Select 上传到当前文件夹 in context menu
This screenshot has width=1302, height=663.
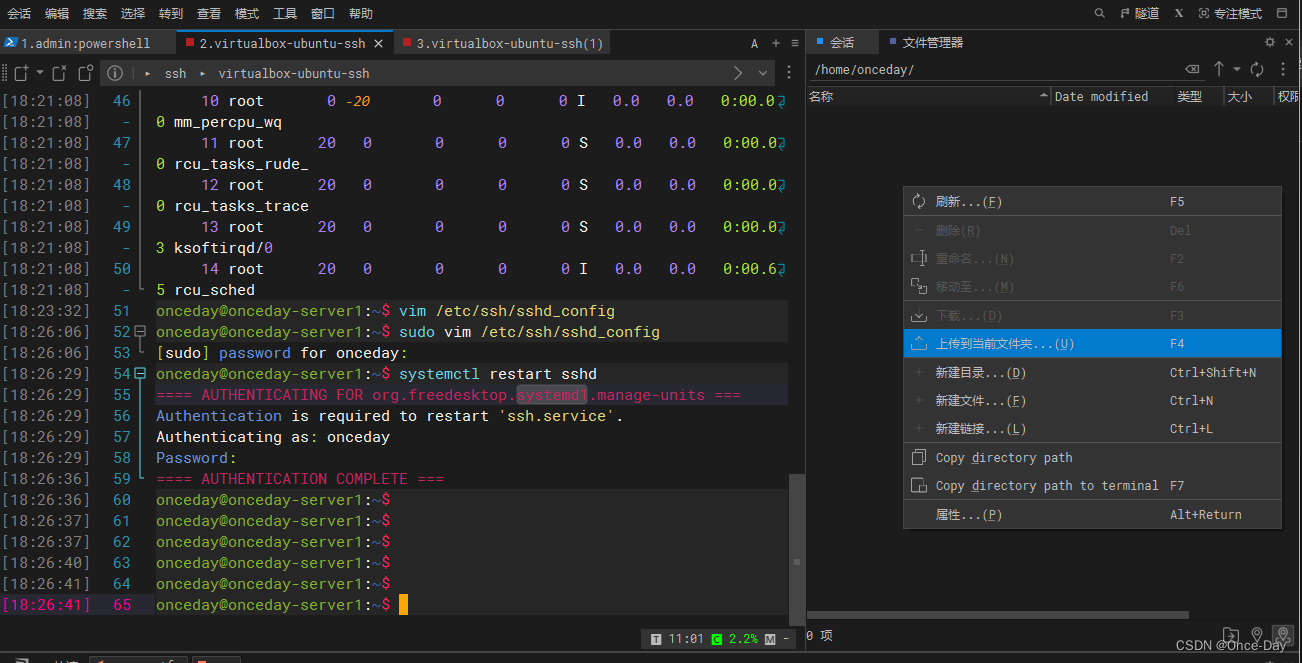click(x=1092, y=344)
